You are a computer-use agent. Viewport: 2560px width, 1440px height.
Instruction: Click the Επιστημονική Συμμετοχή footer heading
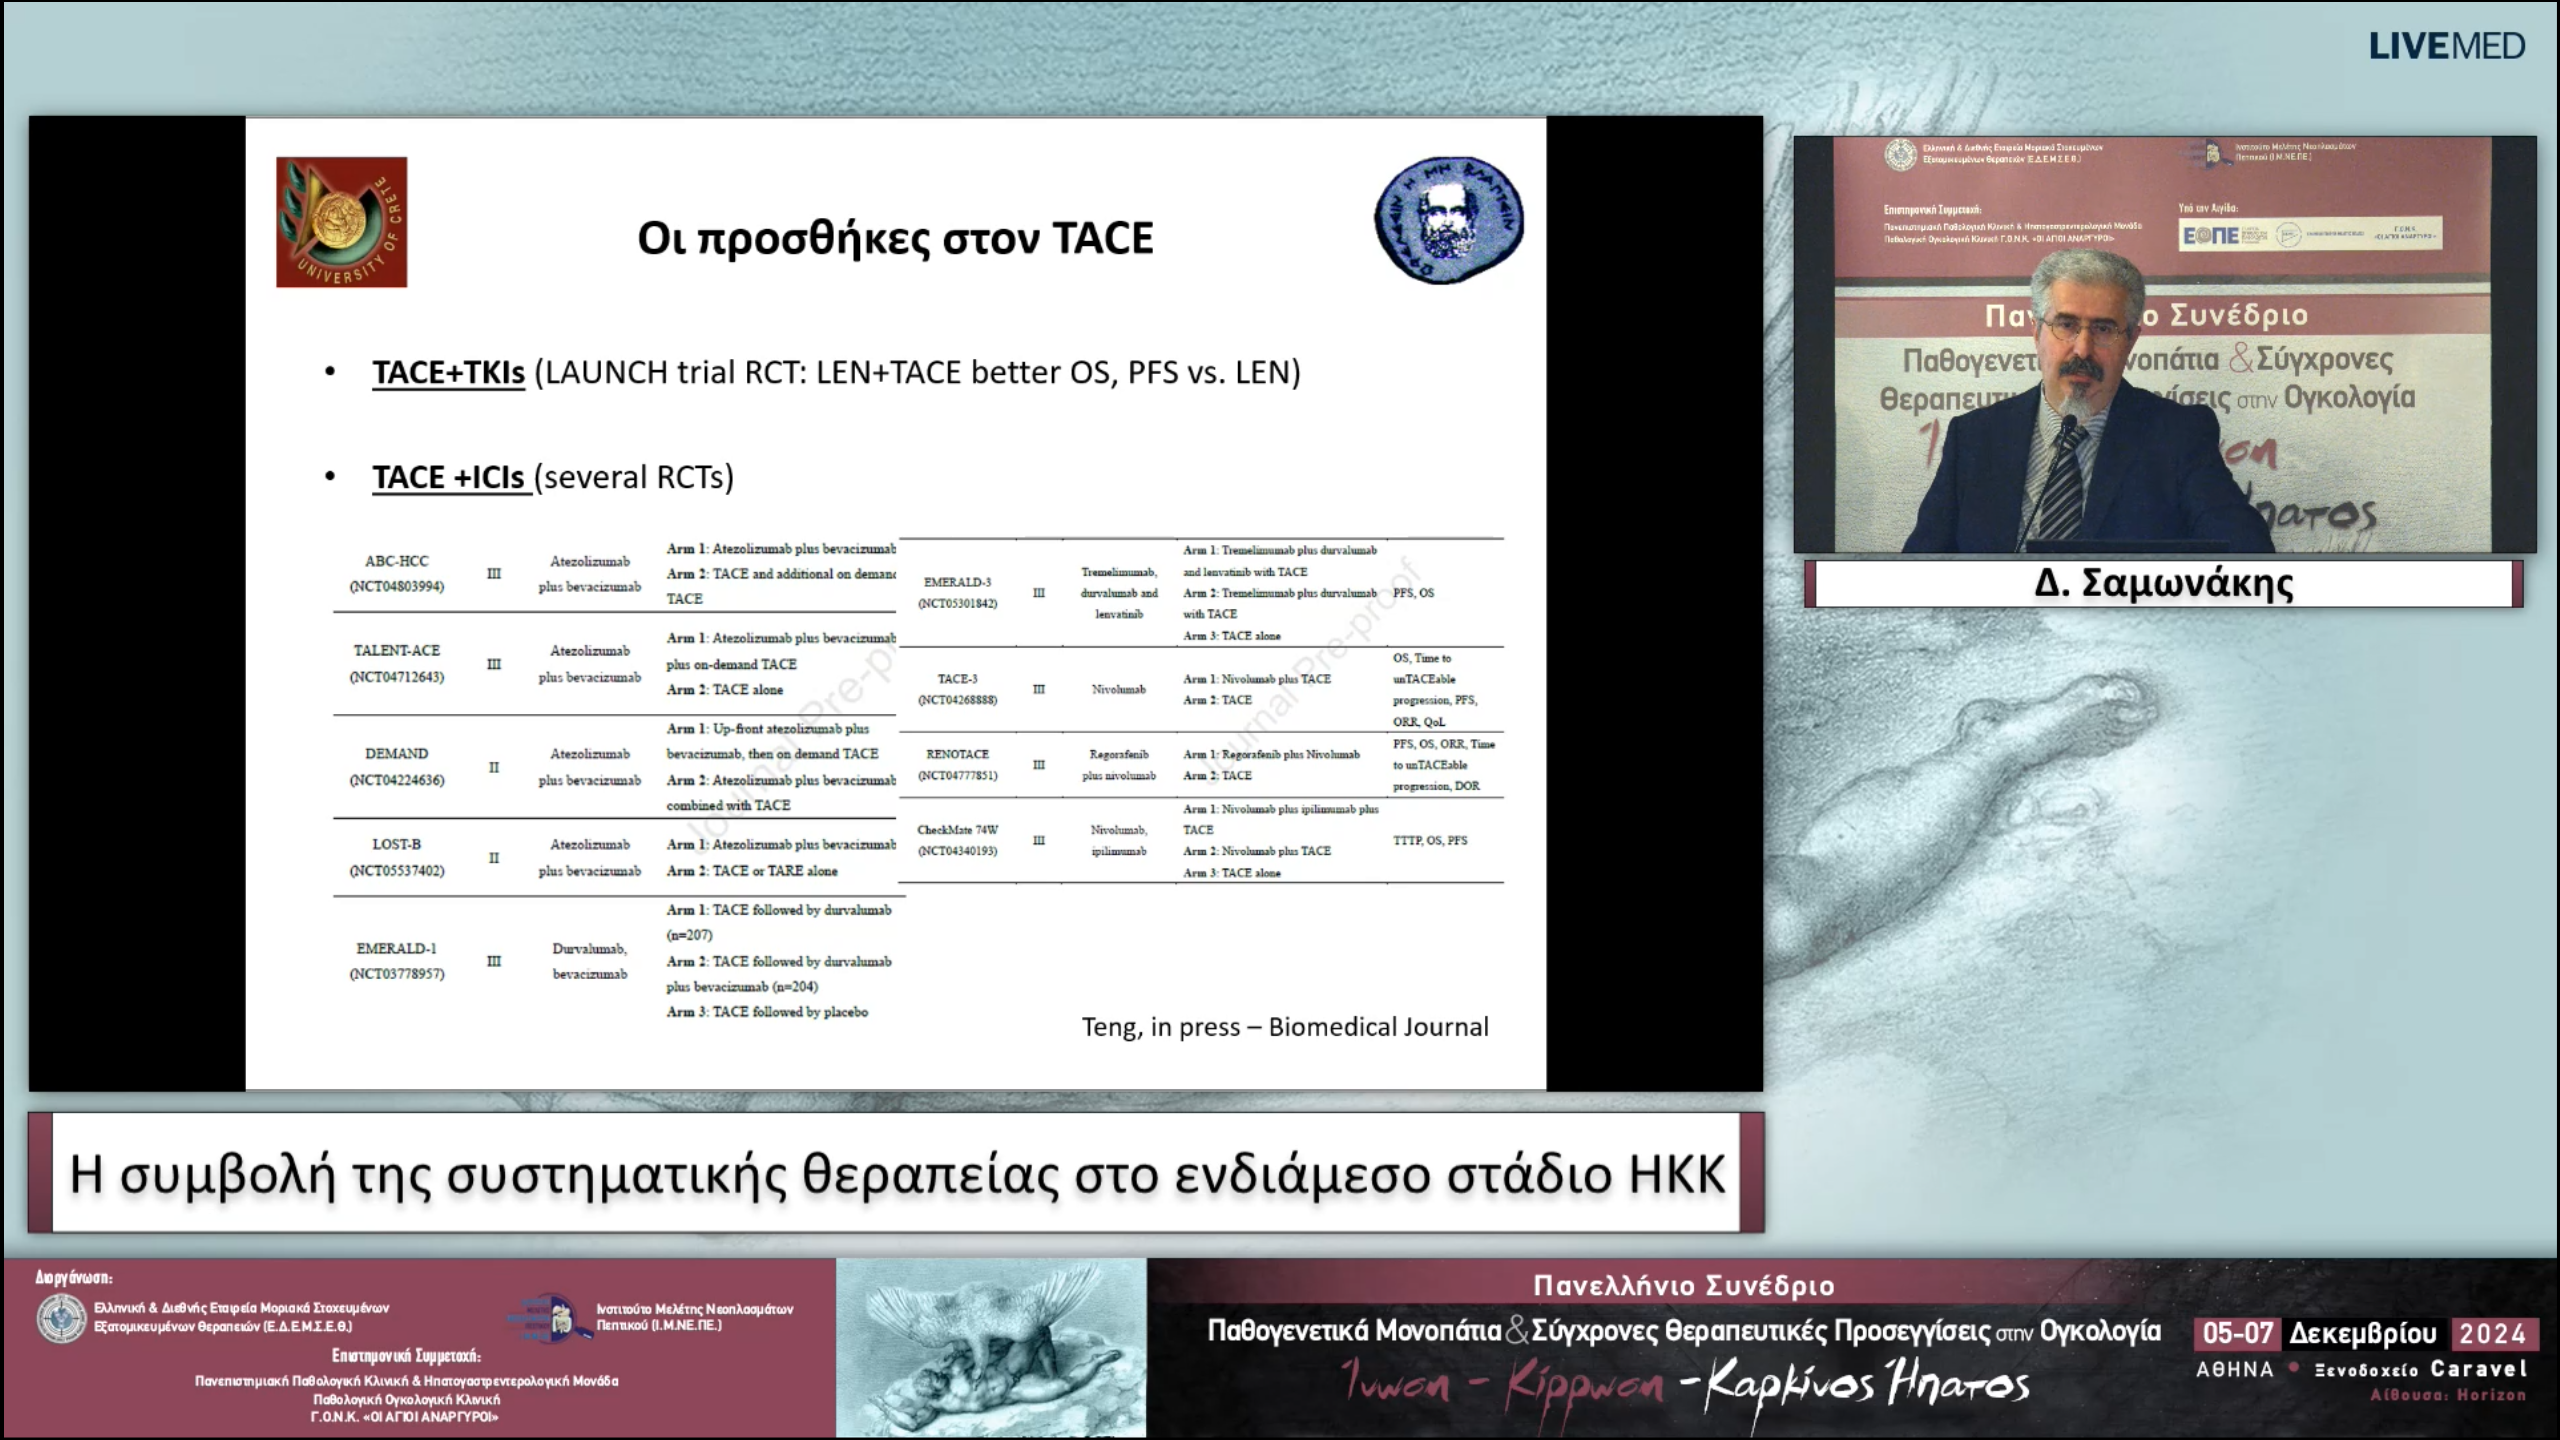click(x=406, y=1356)
